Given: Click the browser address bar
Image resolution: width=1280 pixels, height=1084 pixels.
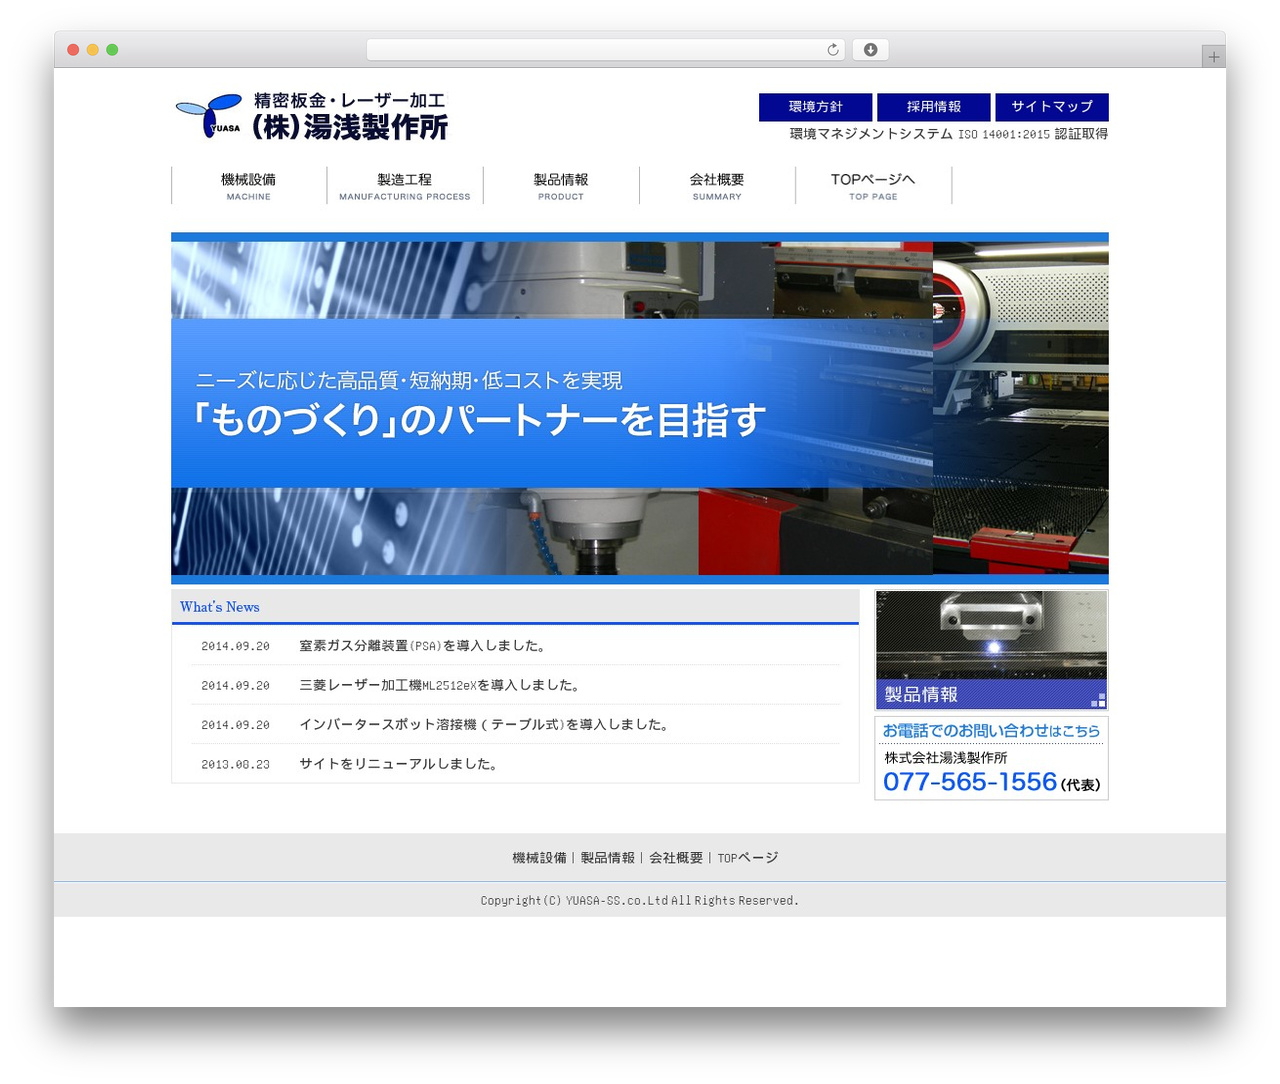Looking at the screenshot, I should coord(606,50).
